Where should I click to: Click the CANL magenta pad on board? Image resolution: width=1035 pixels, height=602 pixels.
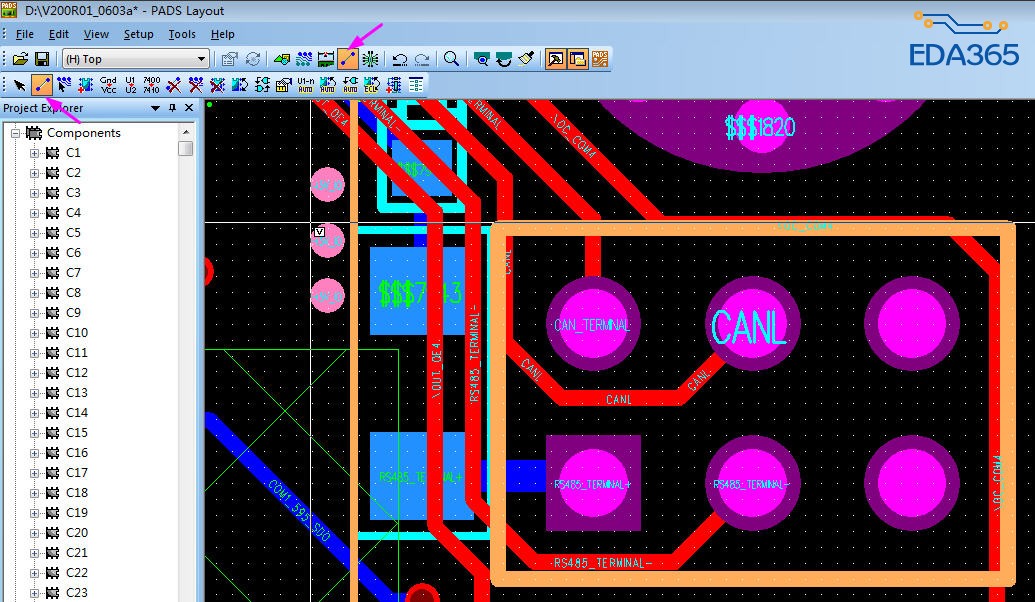tap(751, 322)
